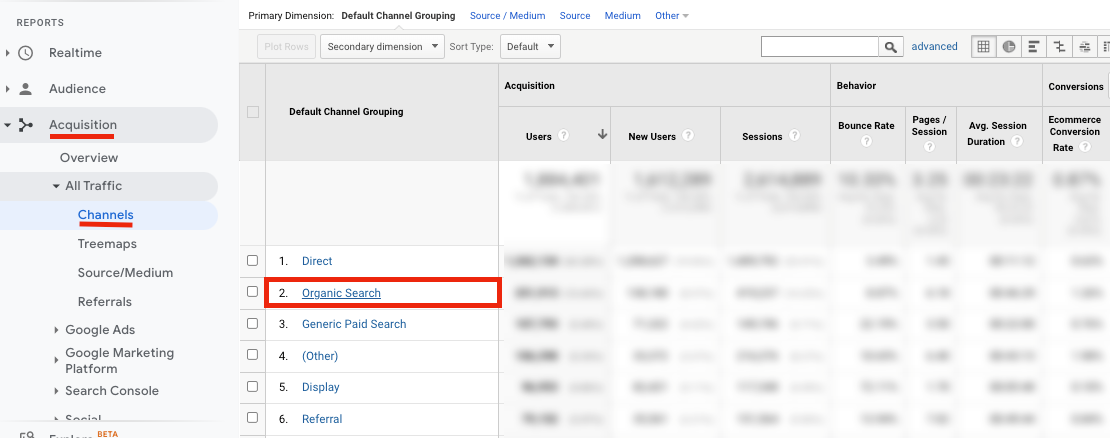Select the bar performance view icon
The height and width of the screenshot is (438, 1110).
click(1034, 47)
